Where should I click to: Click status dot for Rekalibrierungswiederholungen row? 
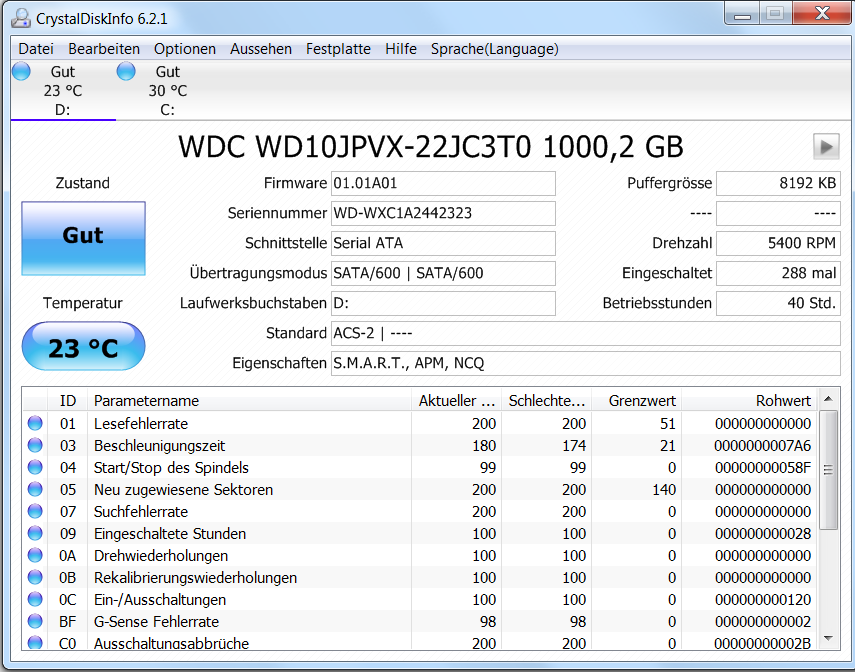point(35,577)
